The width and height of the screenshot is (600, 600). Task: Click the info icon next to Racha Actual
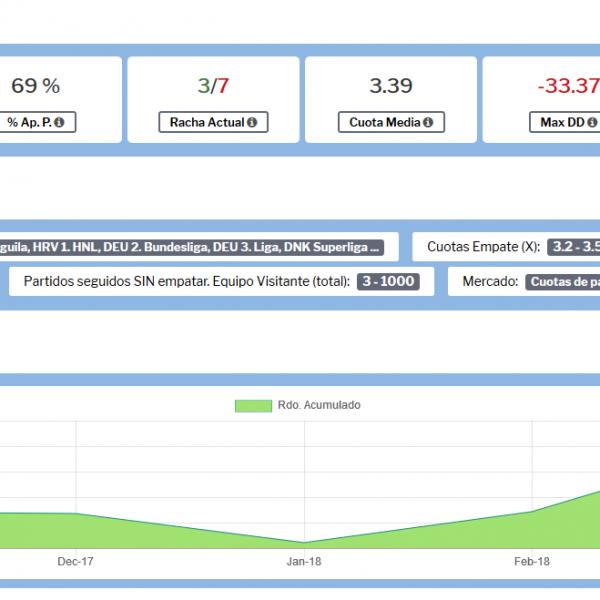[251, 123]
